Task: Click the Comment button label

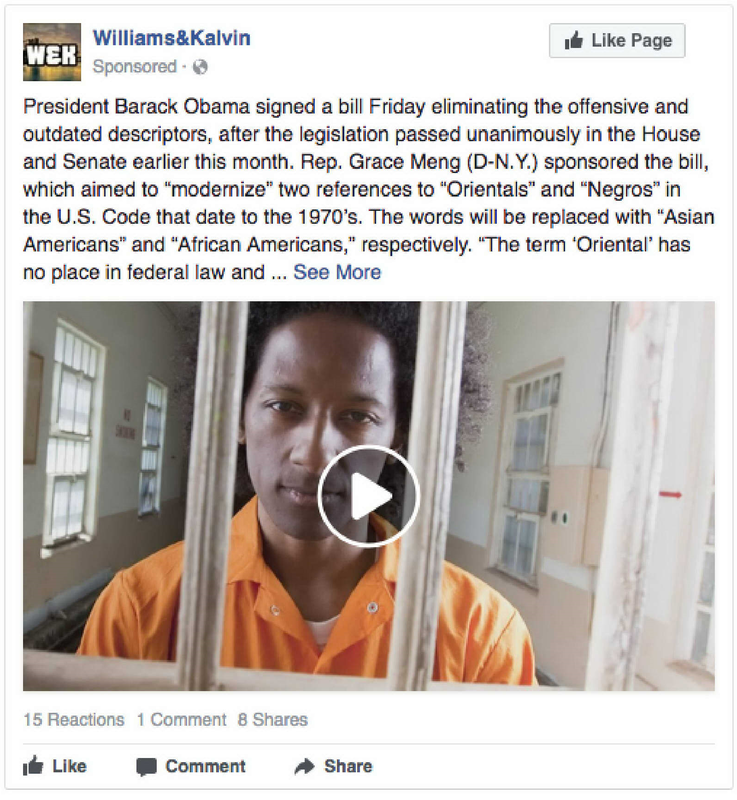Action: coord(206,766)
